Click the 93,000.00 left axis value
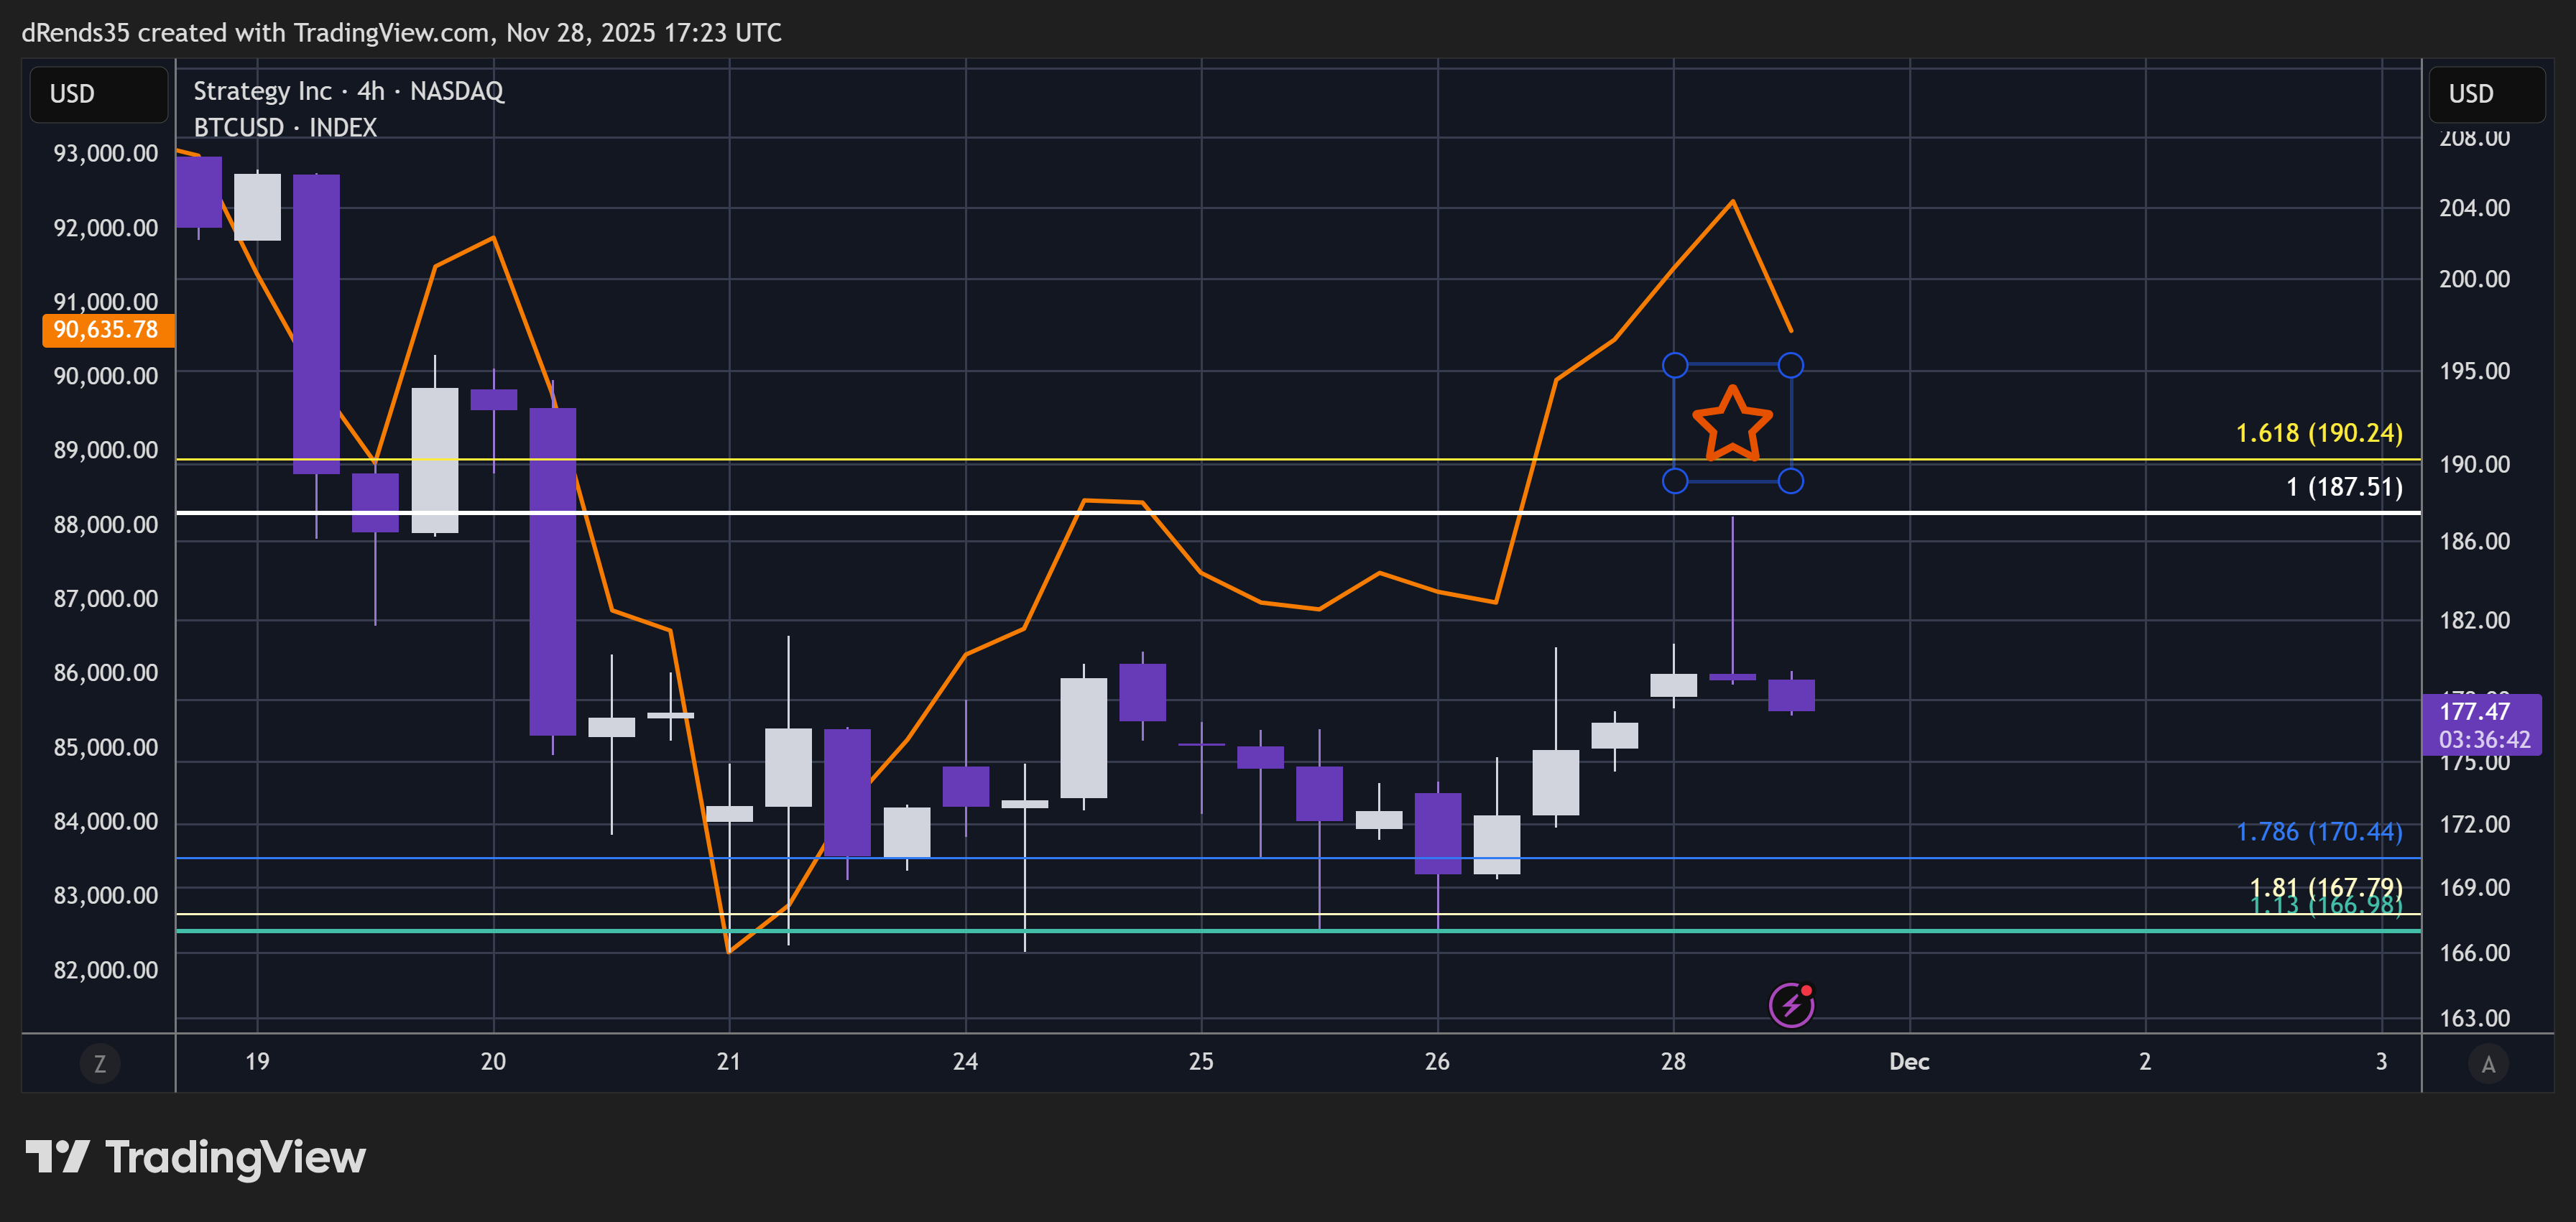 click(x=105, y=154)
